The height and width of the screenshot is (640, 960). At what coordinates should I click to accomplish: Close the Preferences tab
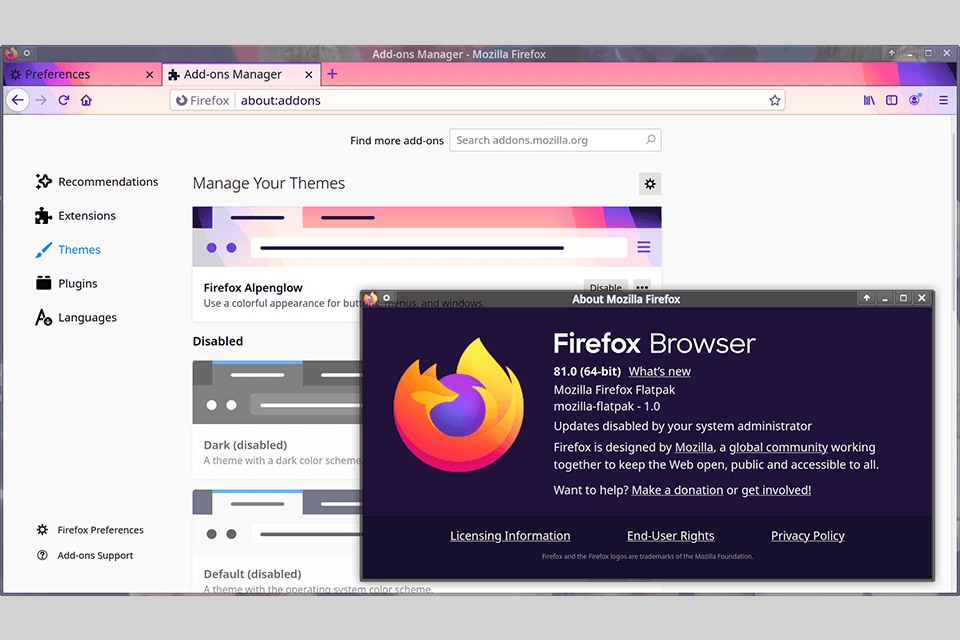point(149,75)
